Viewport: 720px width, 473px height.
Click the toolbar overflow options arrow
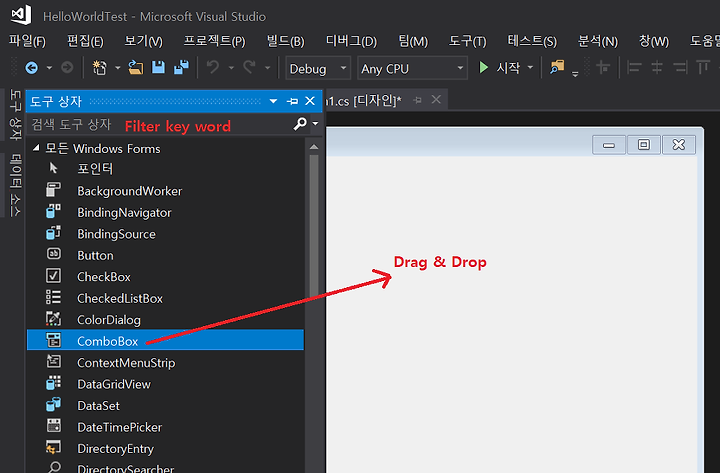[x=575, y=73]
